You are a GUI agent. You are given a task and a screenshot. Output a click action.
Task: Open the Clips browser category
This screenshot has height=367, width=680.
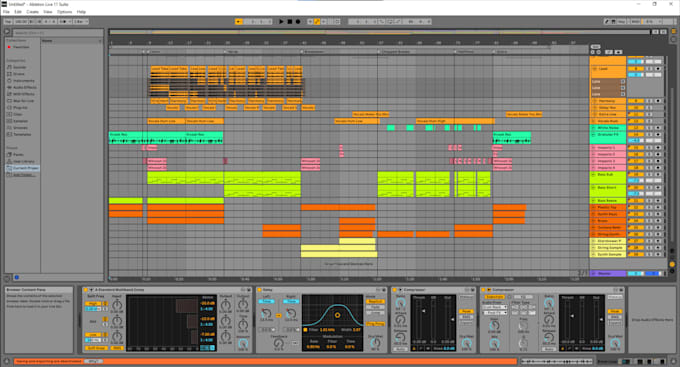pyautogui.click(x=17, y=114)
